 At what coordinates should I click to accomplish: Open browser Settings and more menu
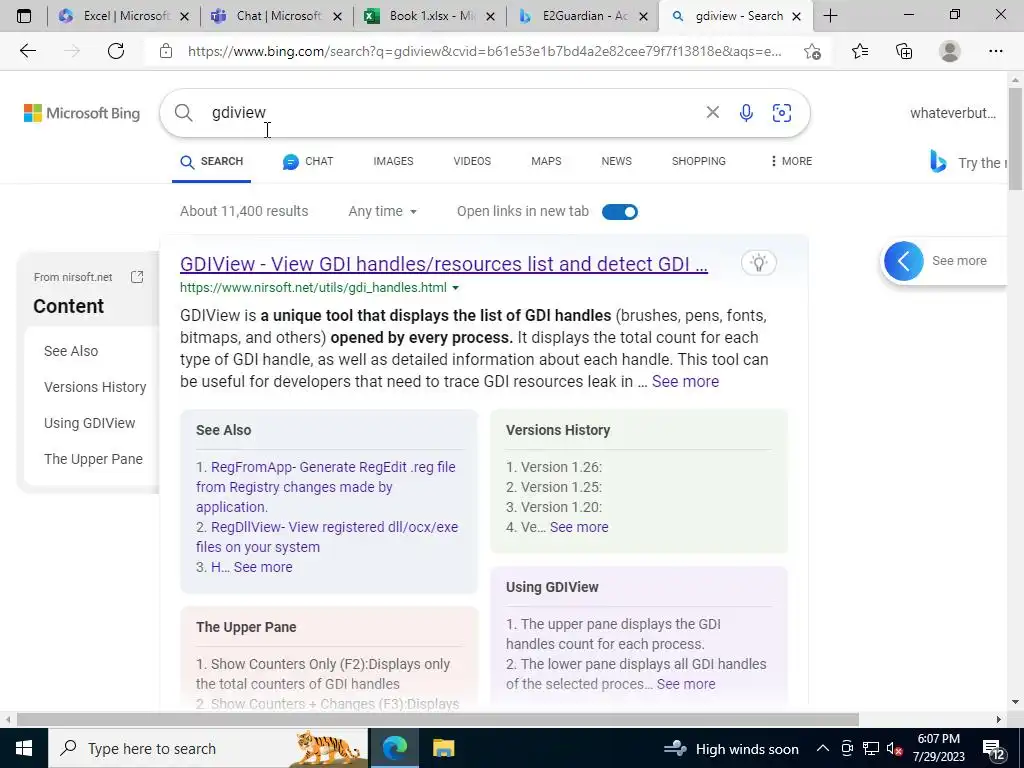995,51
